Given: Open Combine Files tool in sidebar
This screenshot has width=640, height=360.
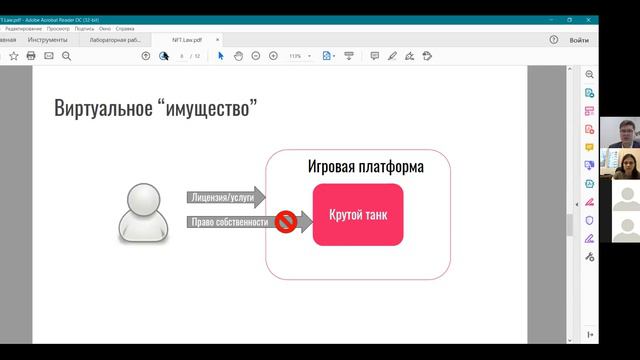Looking at the screenshot, I should (x=589, y=165).
